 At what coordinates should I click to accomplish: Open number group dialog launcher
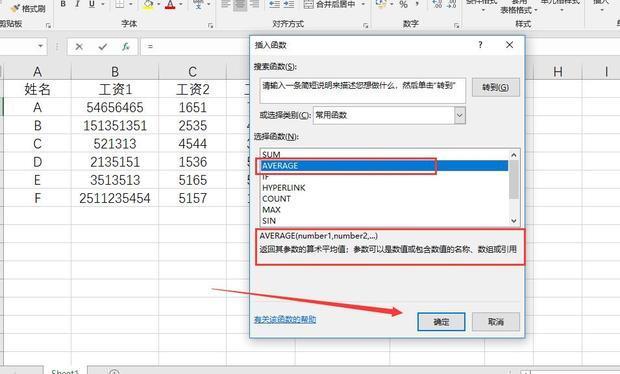[457, 25]
